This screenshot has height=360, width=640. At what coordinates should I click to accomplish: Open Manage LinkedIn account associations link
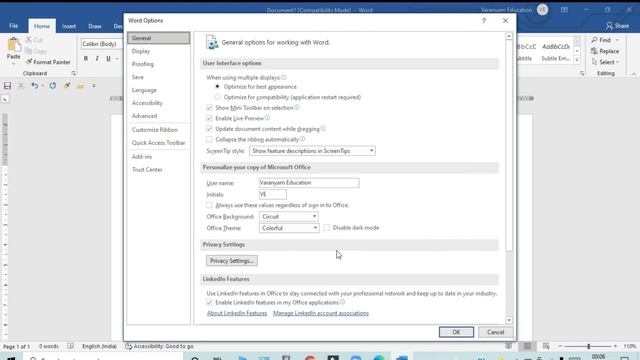pyautogui.click(x=321, y=313)
